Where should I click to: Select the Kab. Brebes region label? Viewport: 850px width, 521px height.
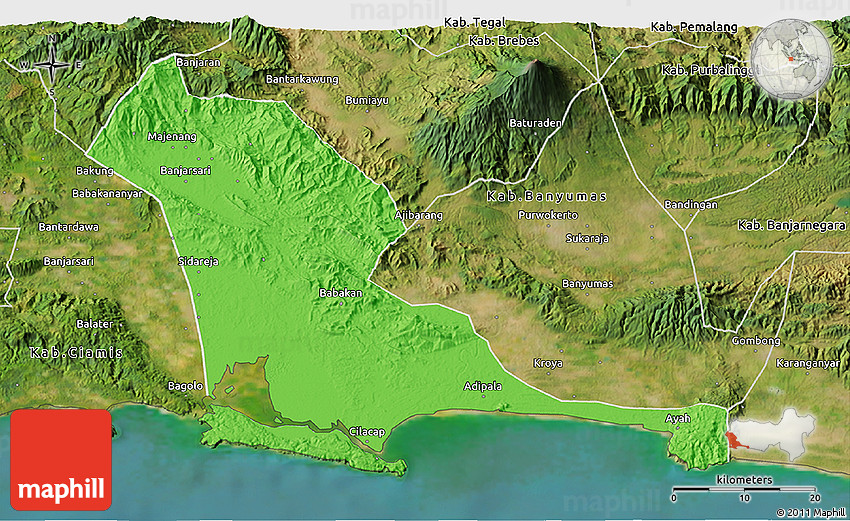[504, 41]
